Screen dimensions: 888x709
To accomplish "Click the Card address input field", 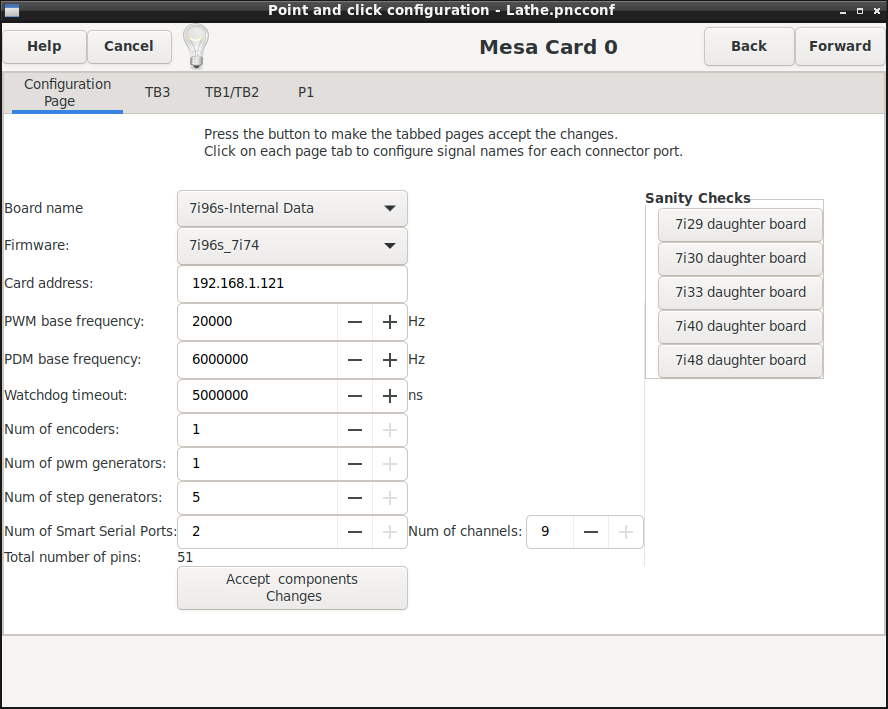I will pyautogui.click(x=292, y=284).
